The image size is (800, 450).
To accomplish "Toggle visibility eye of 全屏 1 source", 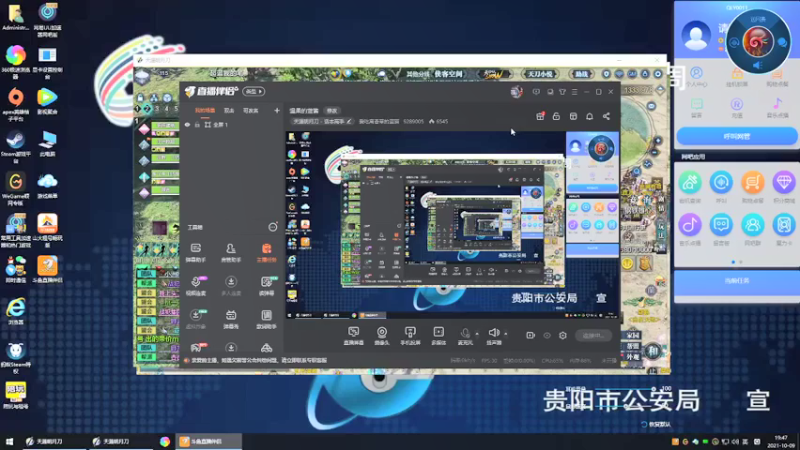I will [187, 124].
